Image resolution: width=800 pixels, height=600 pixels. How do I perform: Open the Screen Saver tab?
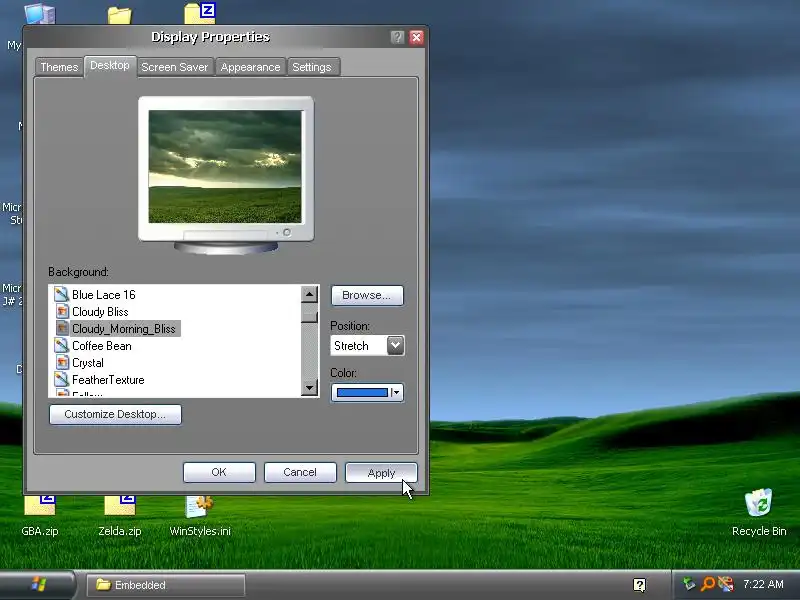click(174, 67)
